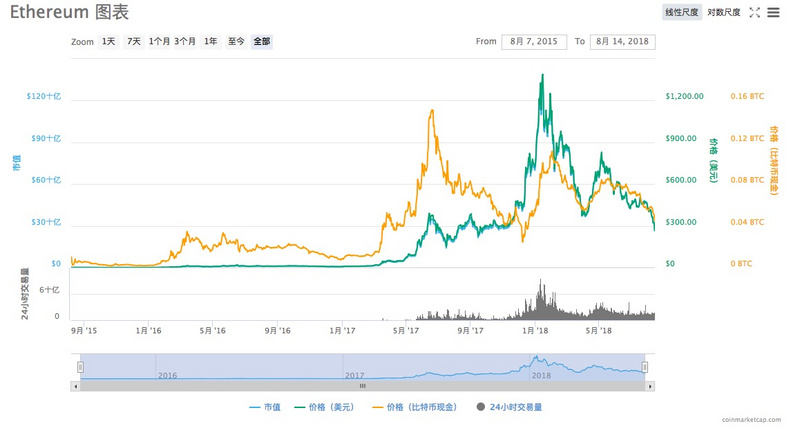This screenshot has width=800, height=435.
Task: Click the 5月 '17 x-axis label
Action: coord(406,330)
